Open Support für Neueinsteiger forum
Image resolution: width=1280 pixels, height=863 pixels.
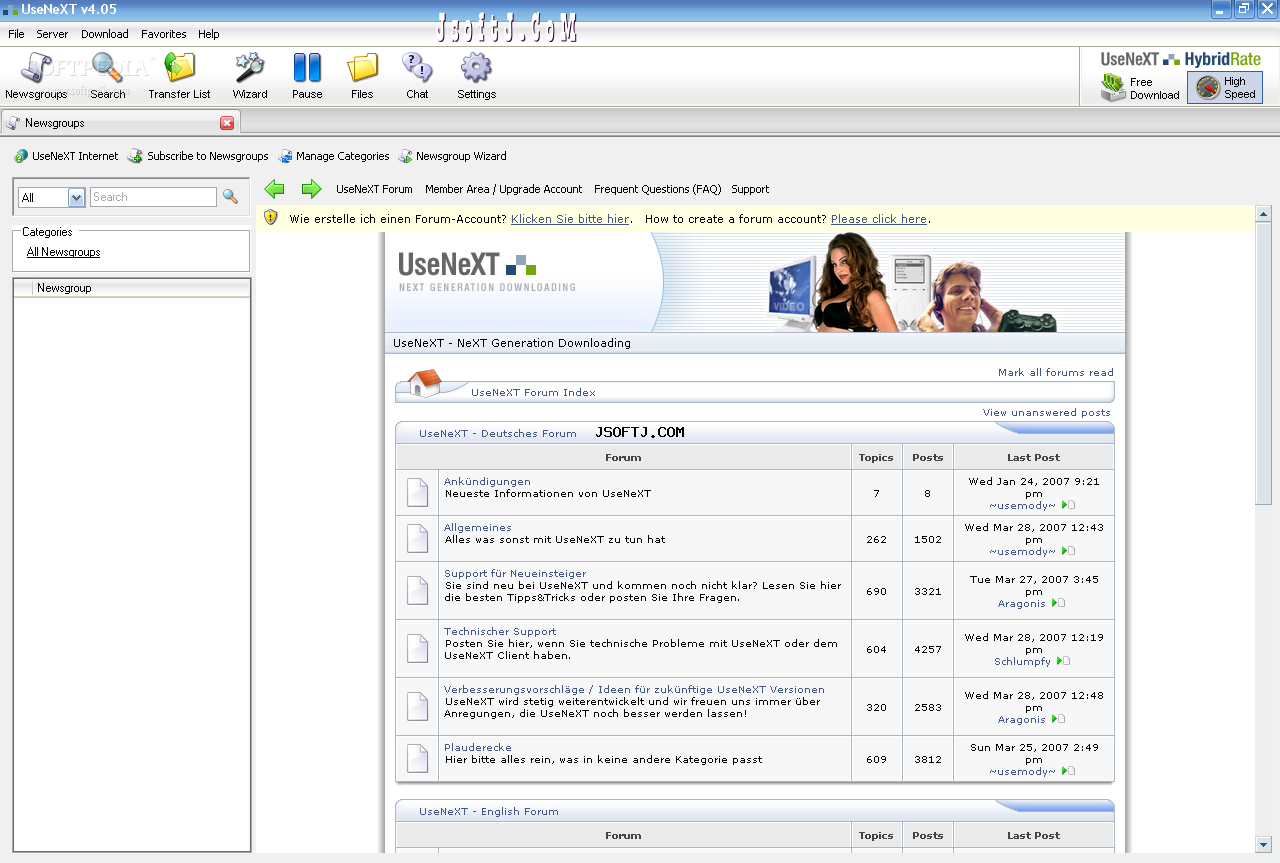[x=515, y=573]
